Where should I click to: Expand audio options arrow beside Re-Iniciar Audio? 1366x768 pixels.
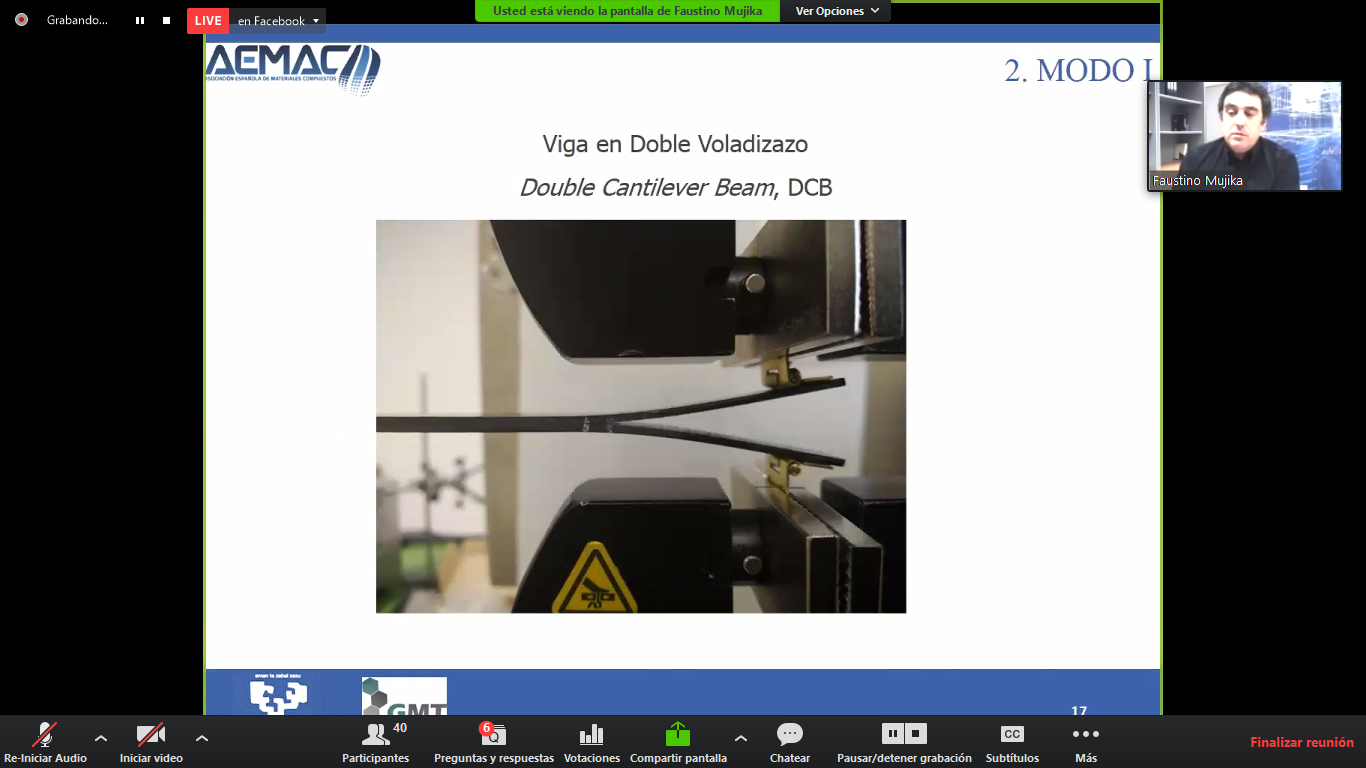pos(101,739)
